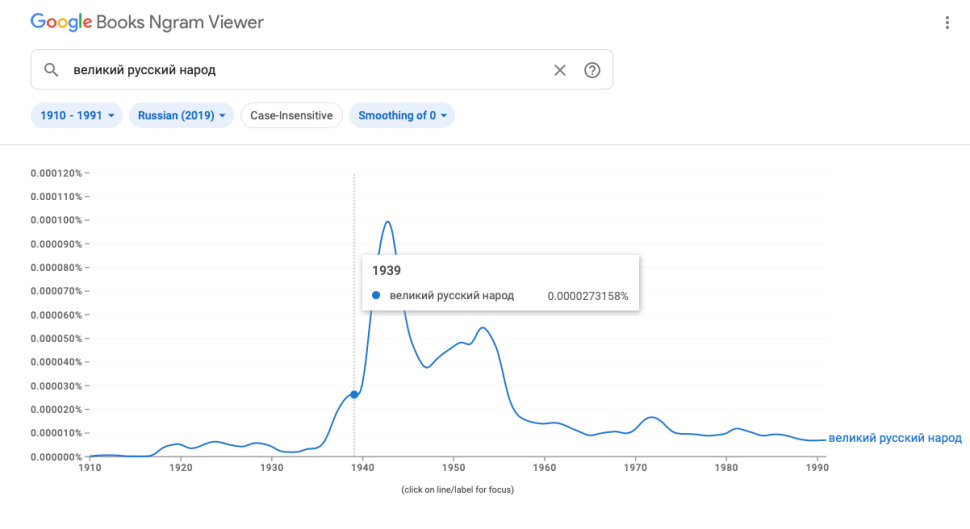
Task: Focus the великий русский народ line label
Action: click(x=895, y=438)
